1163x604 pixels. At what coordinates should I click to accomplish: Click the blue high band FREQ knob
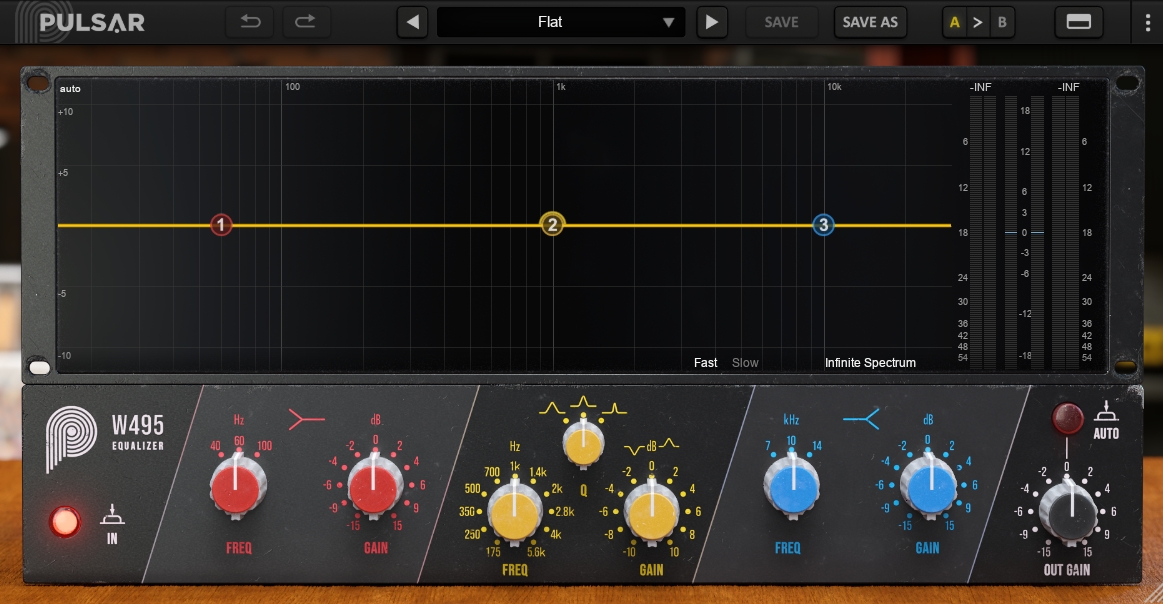[792, 486]
